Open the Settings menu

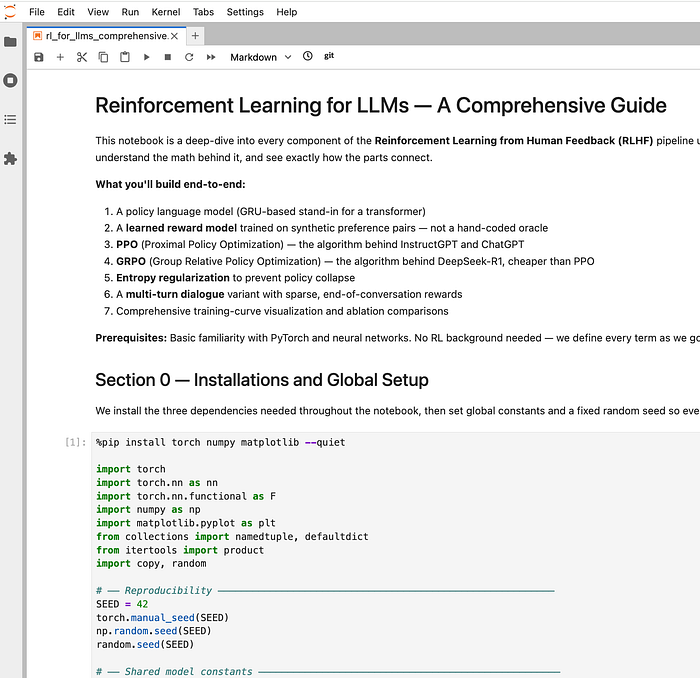[245, 12]
